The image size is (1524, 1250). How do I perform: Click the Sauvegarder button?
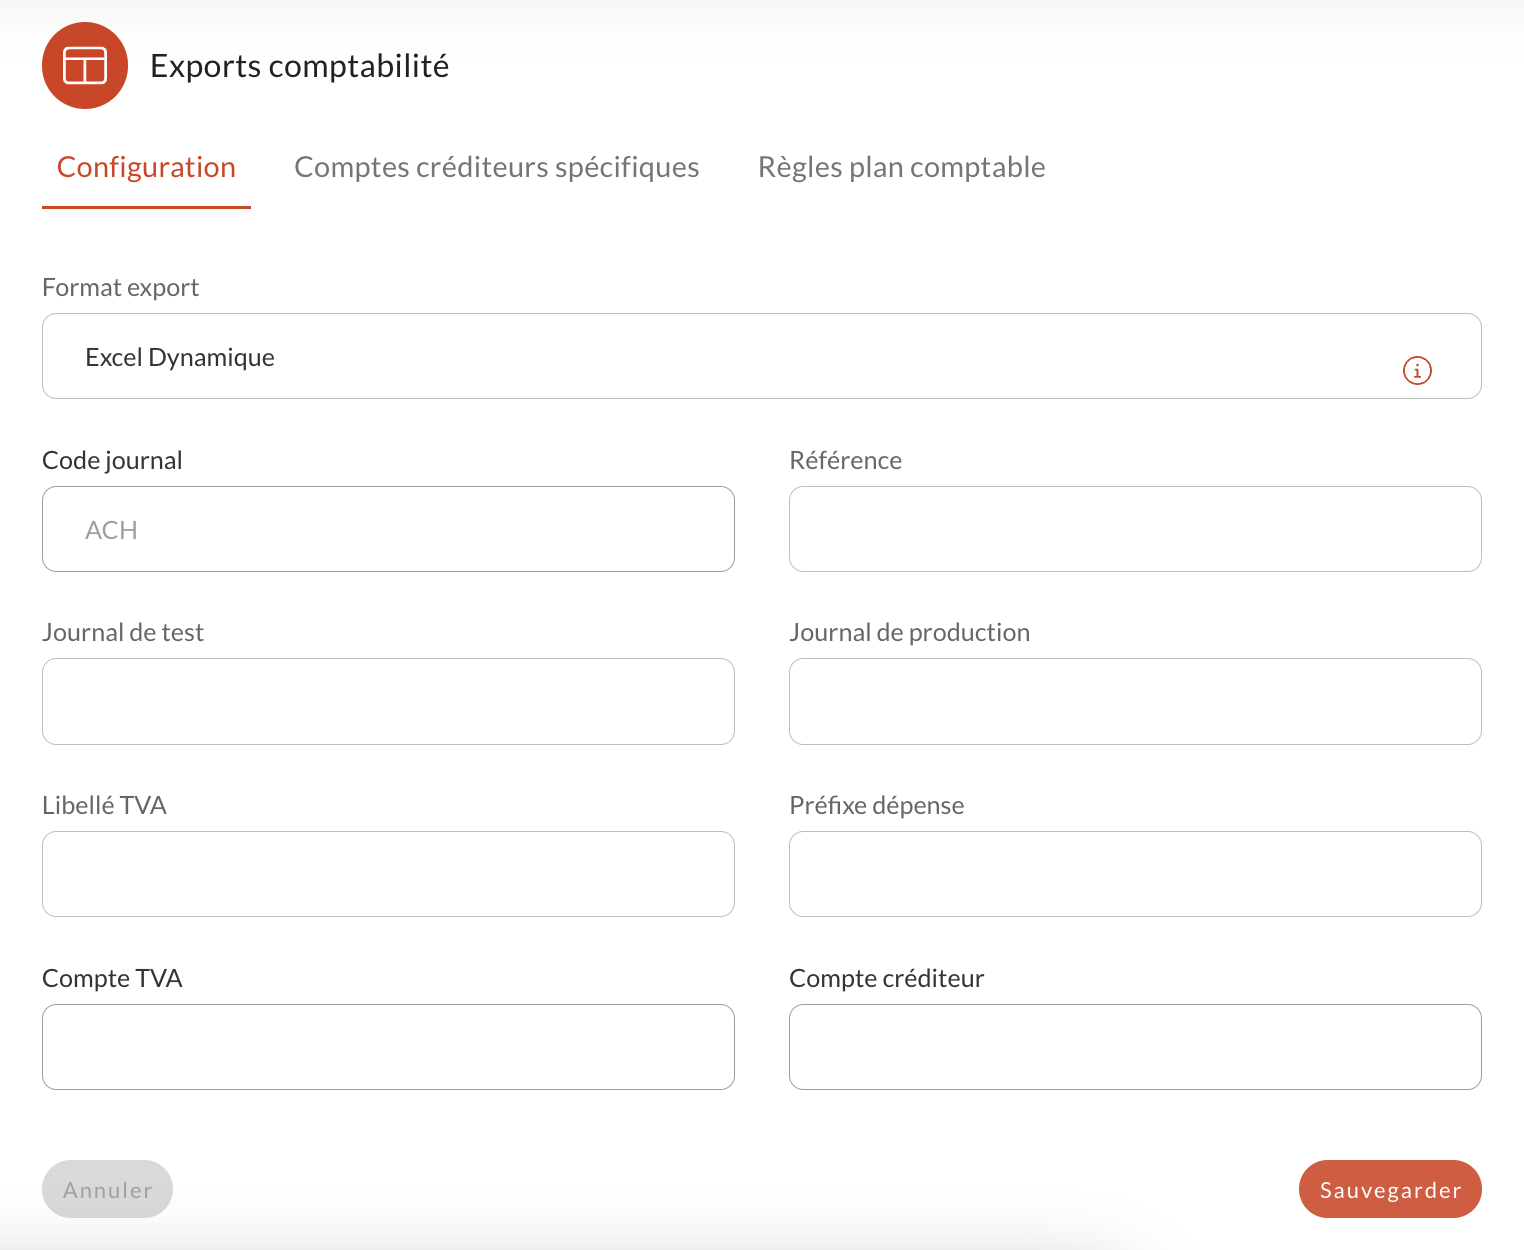pos(1389,1189)
